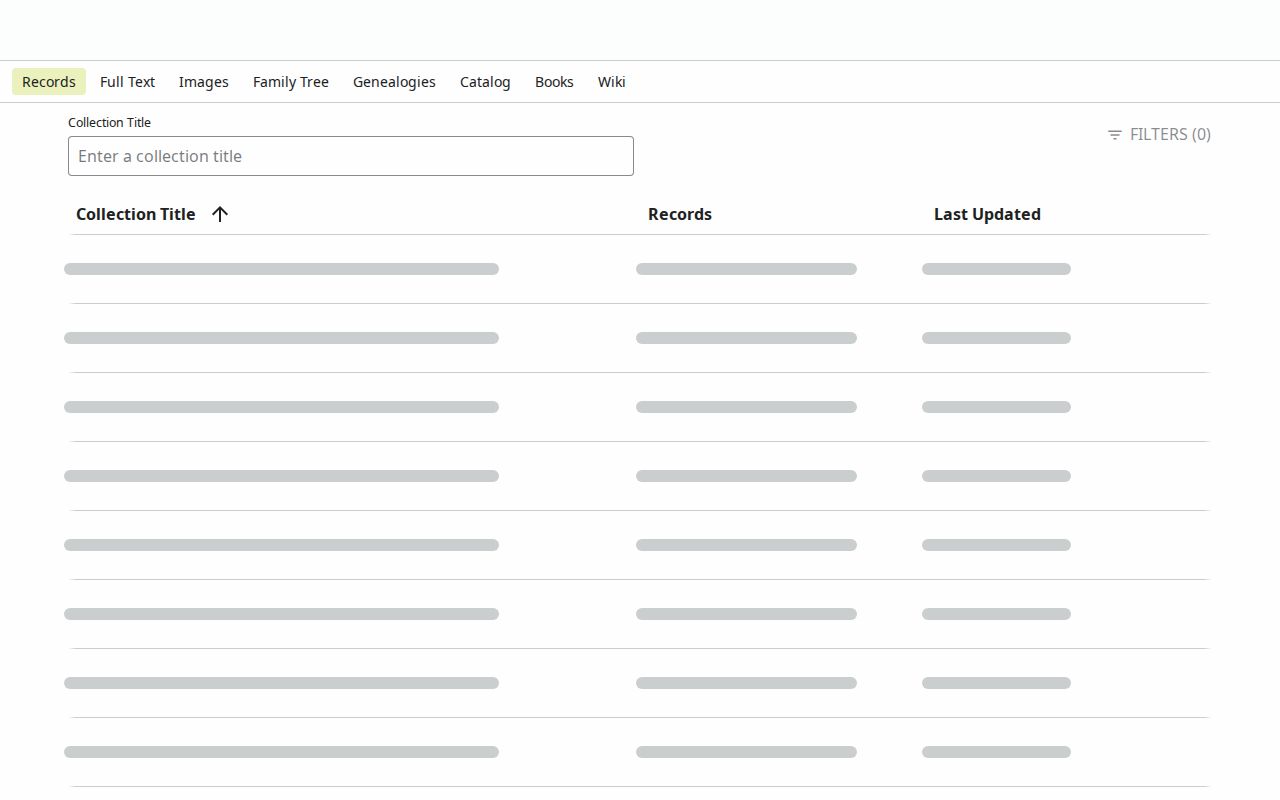Select the Family Tree tab
Viewport: 1280px width, 800px height.
click(291, 82)
